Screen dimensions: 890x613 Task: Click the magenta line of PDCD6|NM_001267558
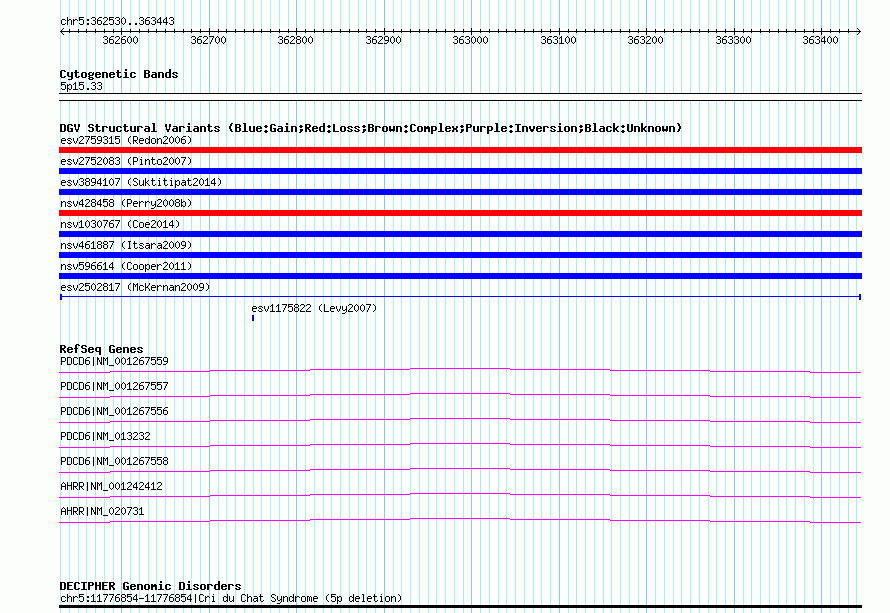coord(460,471)
